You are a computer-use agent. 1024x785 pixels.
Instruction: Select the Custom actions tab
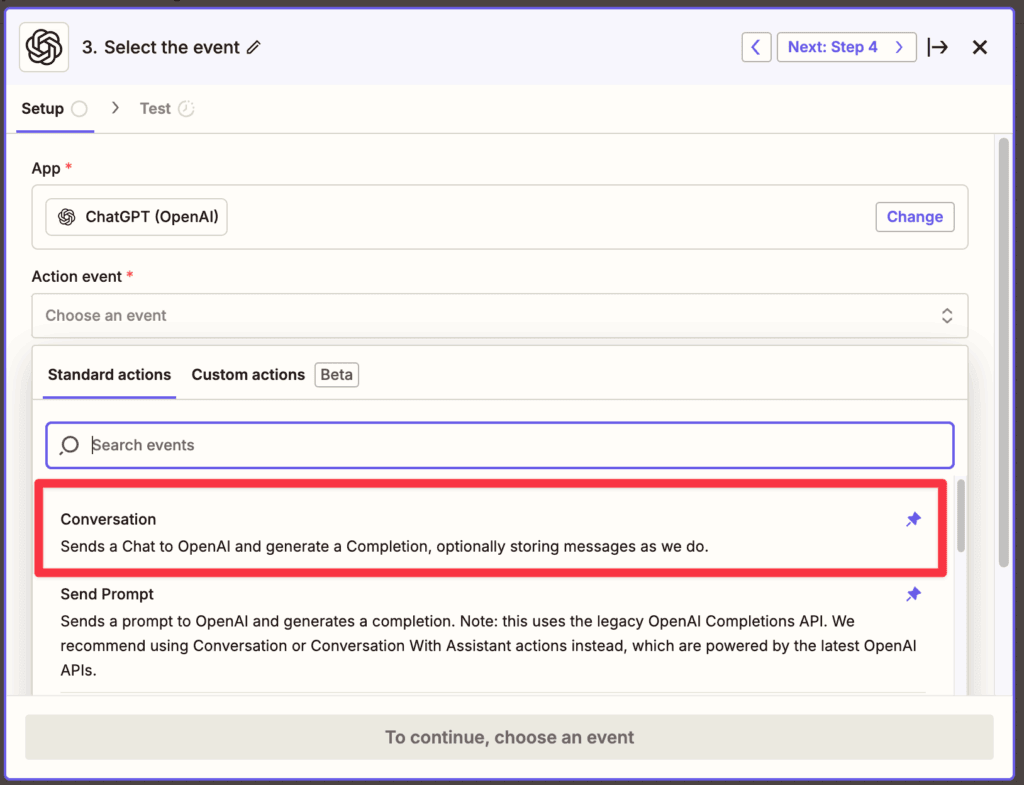pos(248,375)
